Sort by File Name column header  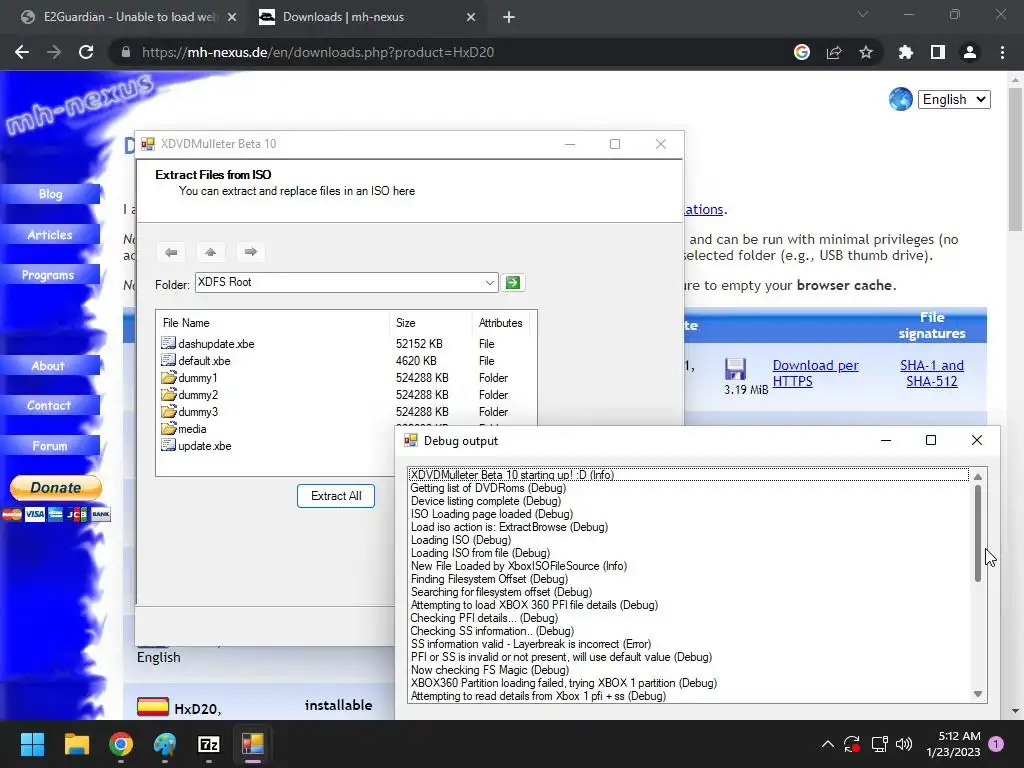(x=273, y=323)
